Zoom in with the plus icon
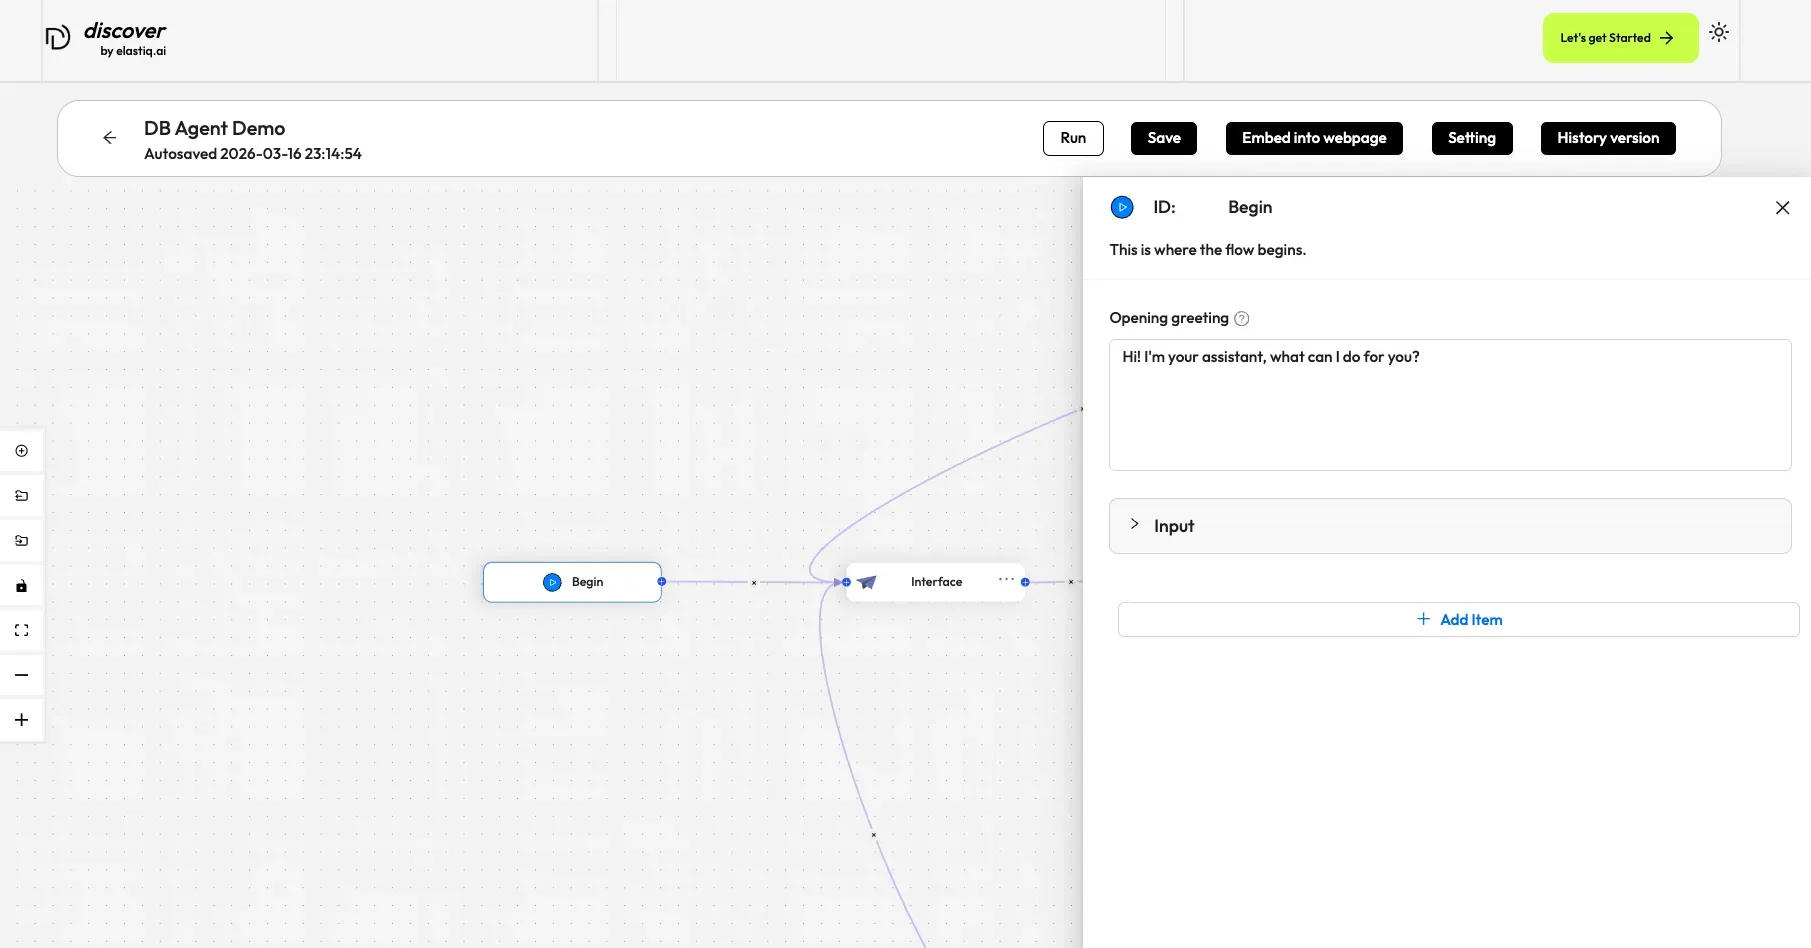The image size is (1811, 948). click(21, 720)
